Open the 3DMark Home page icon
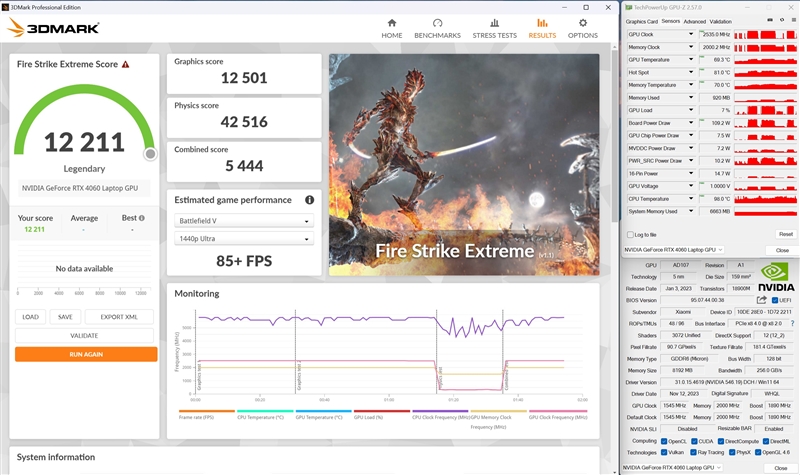The image size is (800, 475). [x=391, y=22]
